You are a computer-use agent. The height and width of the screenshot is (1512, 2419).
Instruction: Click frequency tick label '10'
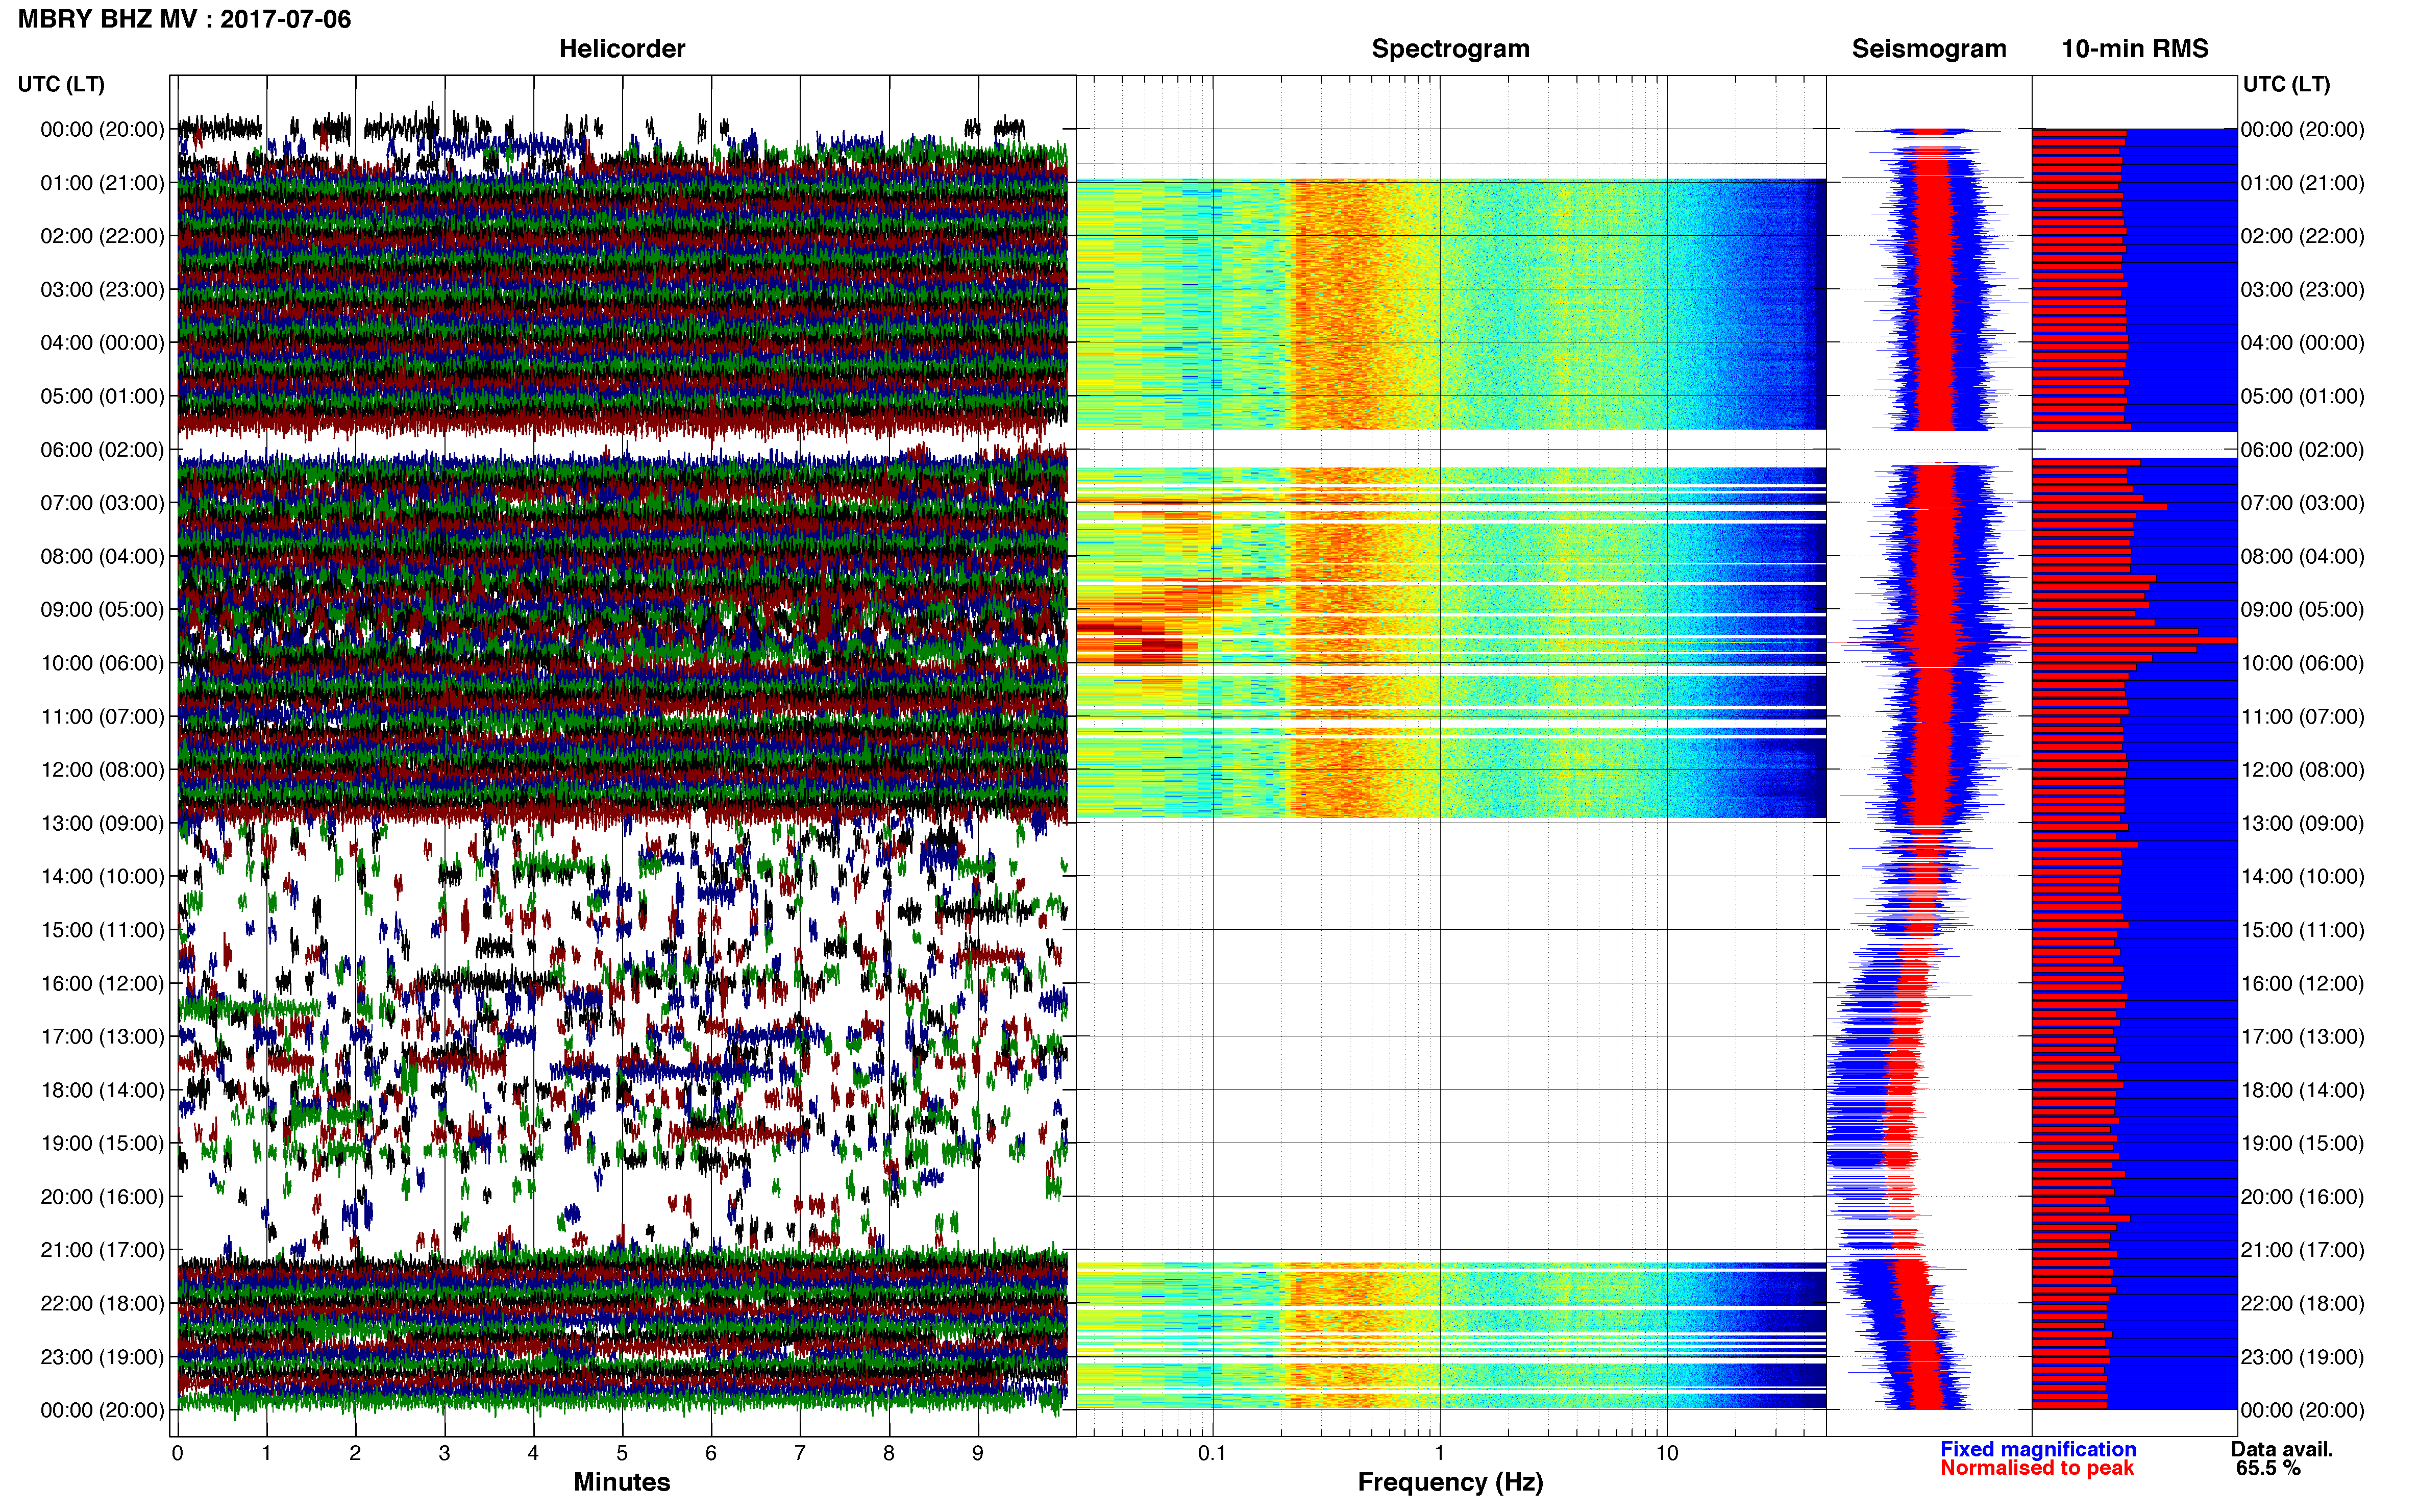[1667, 1453]
